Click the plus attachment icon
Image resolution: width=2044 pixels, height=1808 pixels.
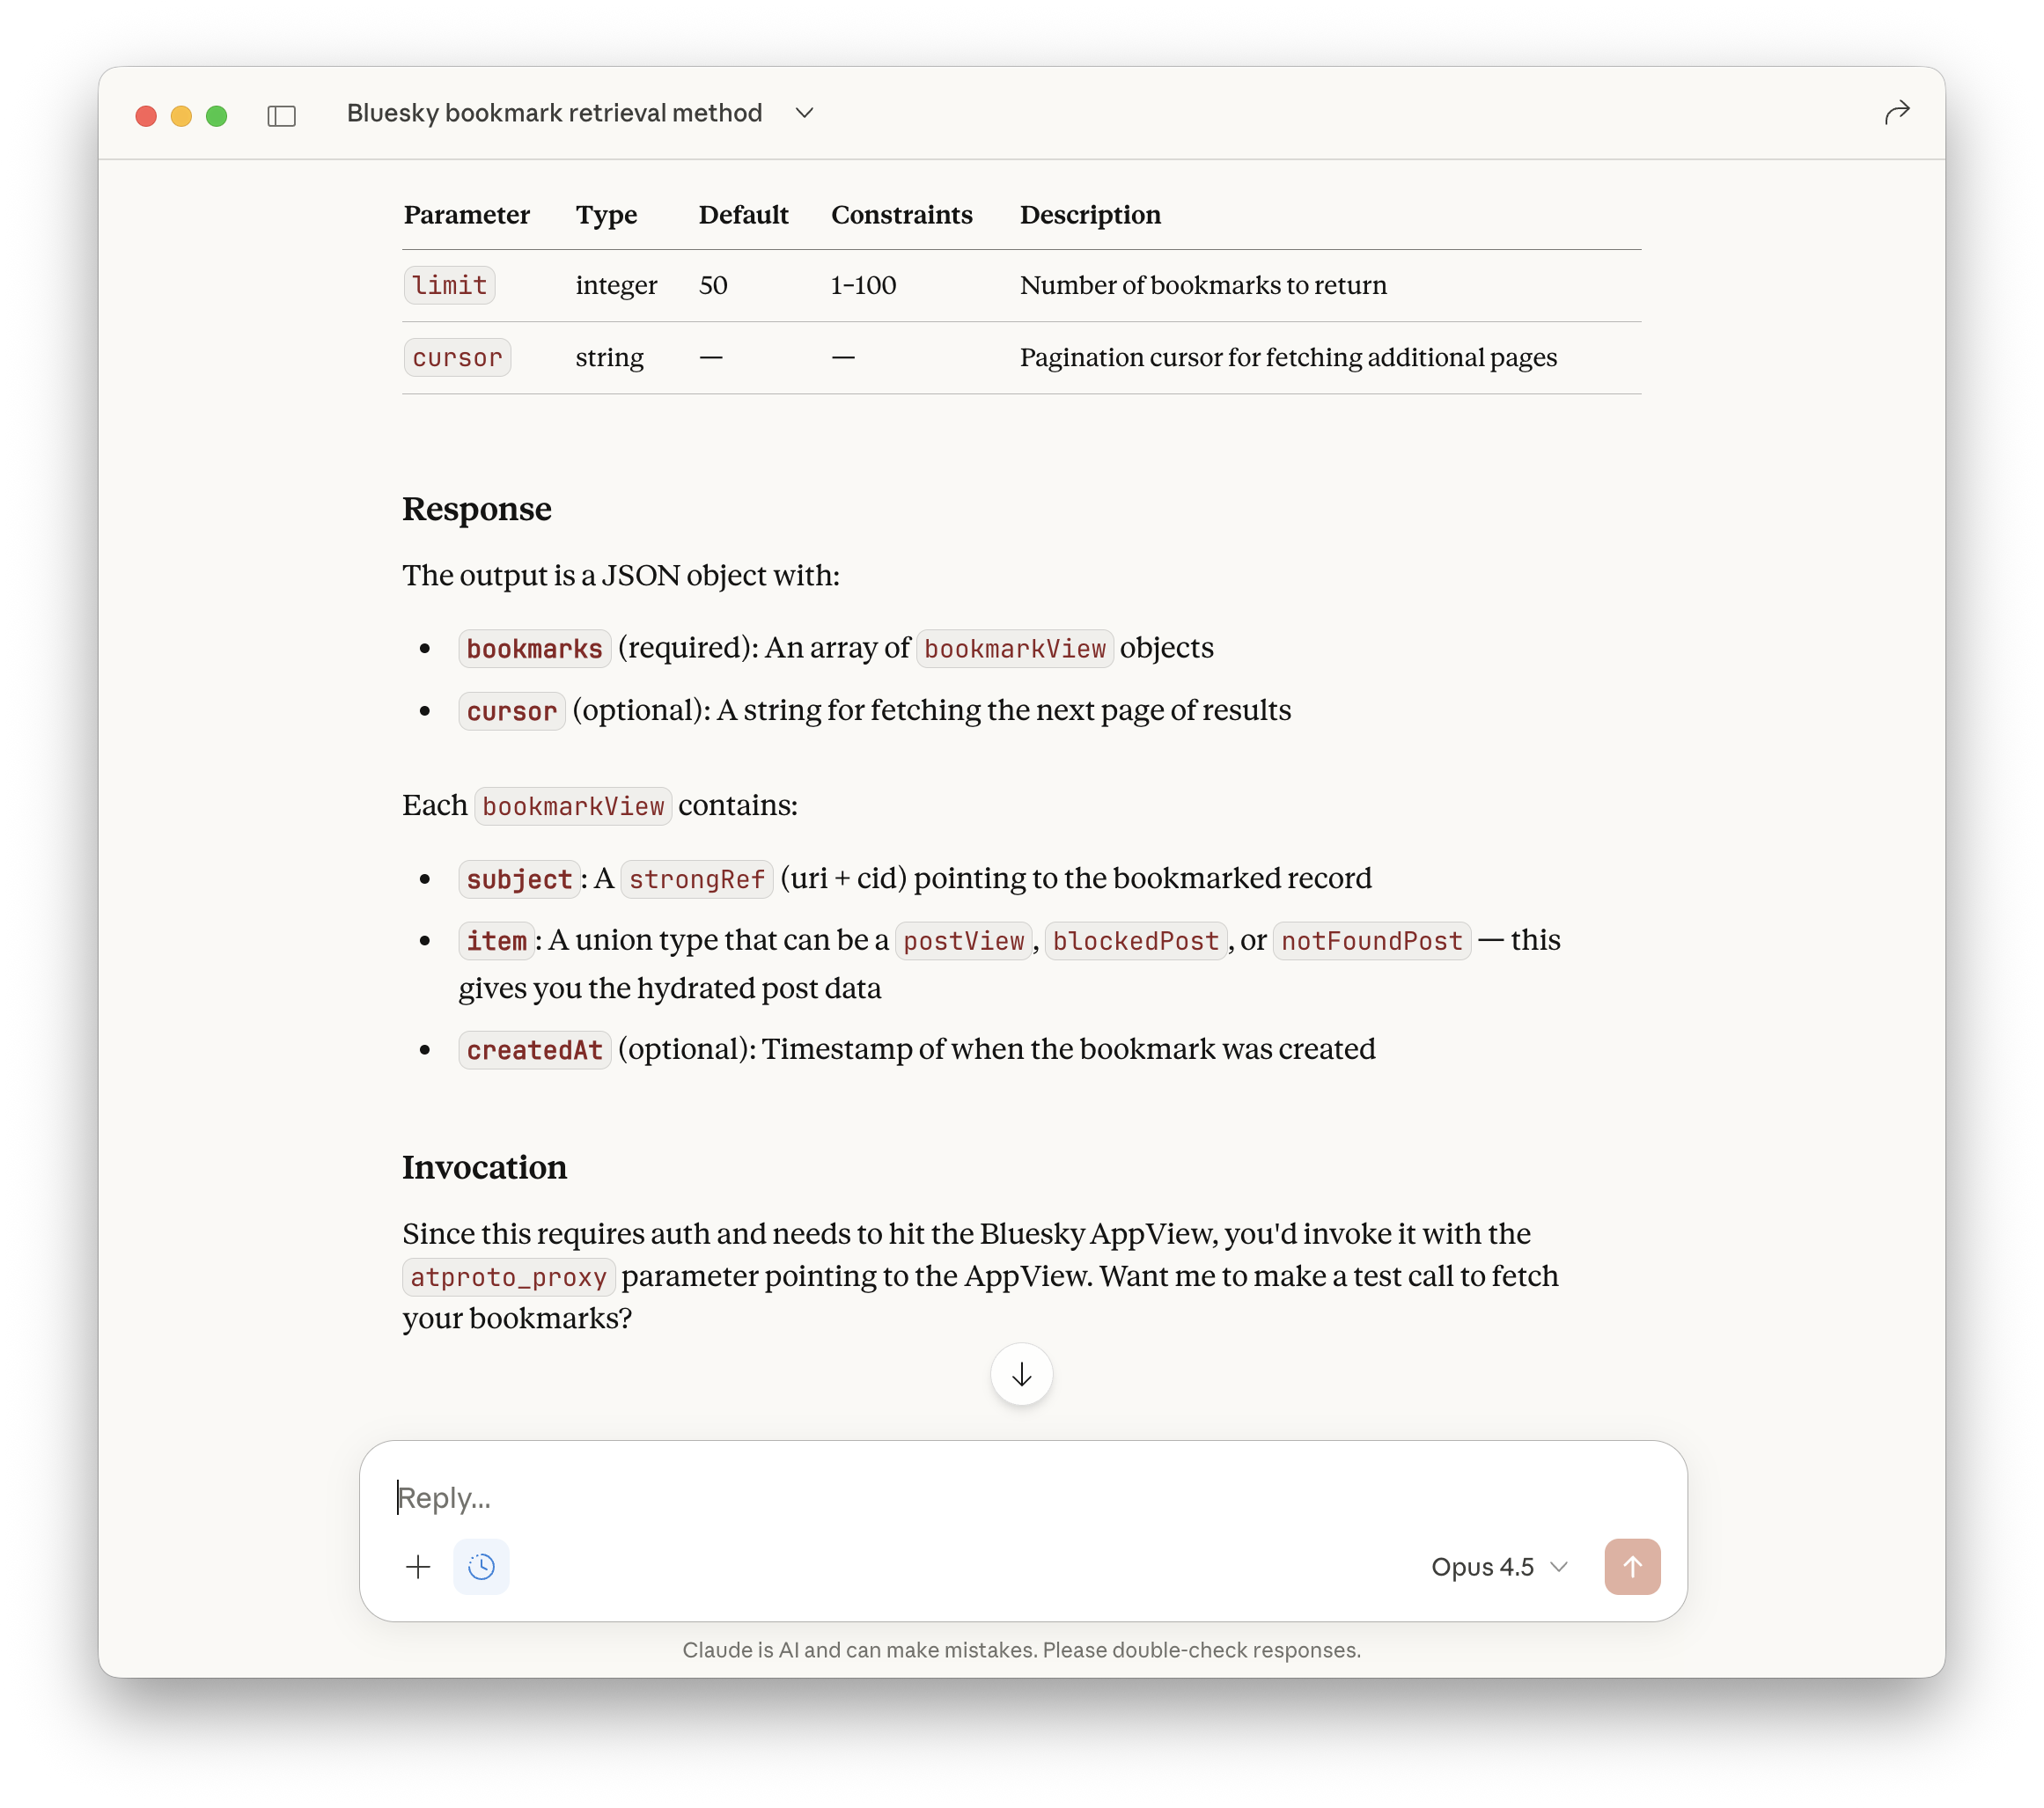(418, 1567)
